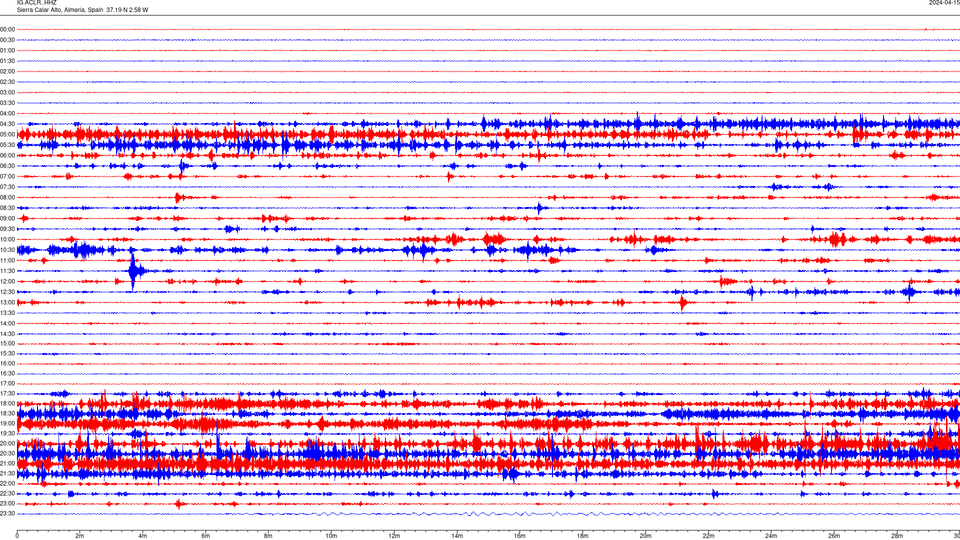Click the station code IG.ACLR..HHZ header

(x=37, y=2)
